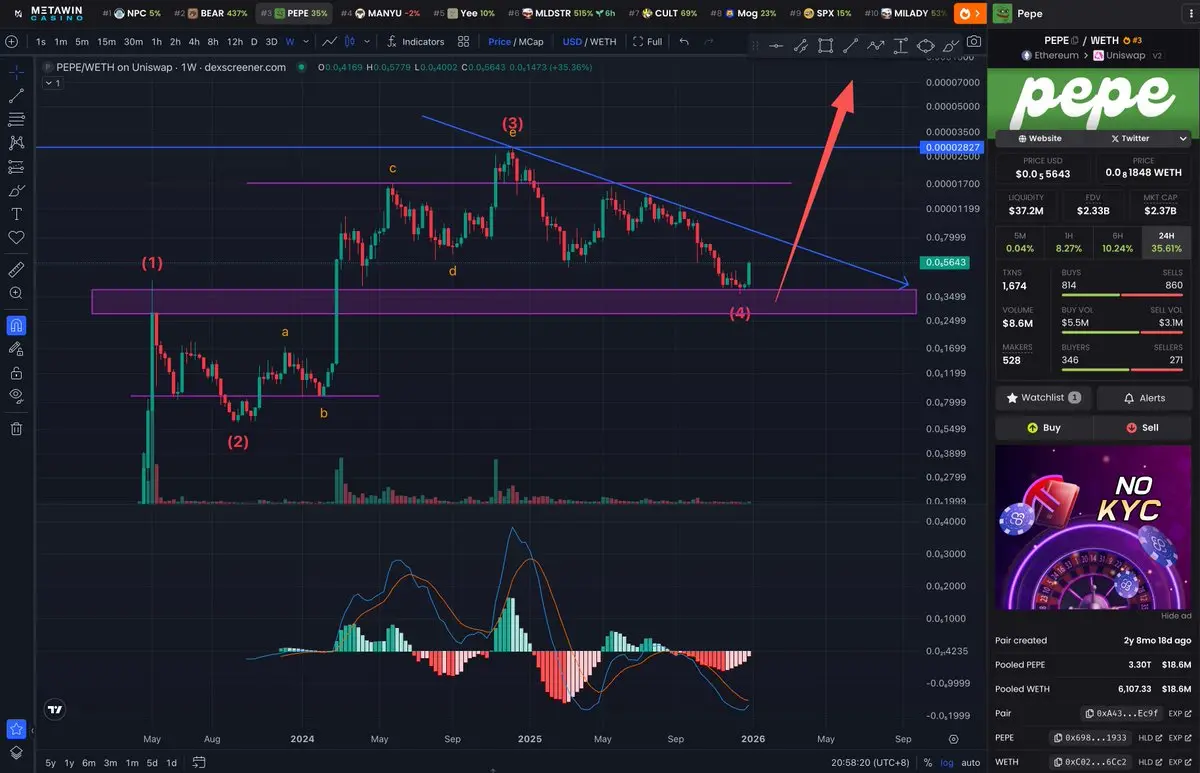Switch chart quote to USD
The width and height of the screenshot is (1200, 773).
pos(572,42)
